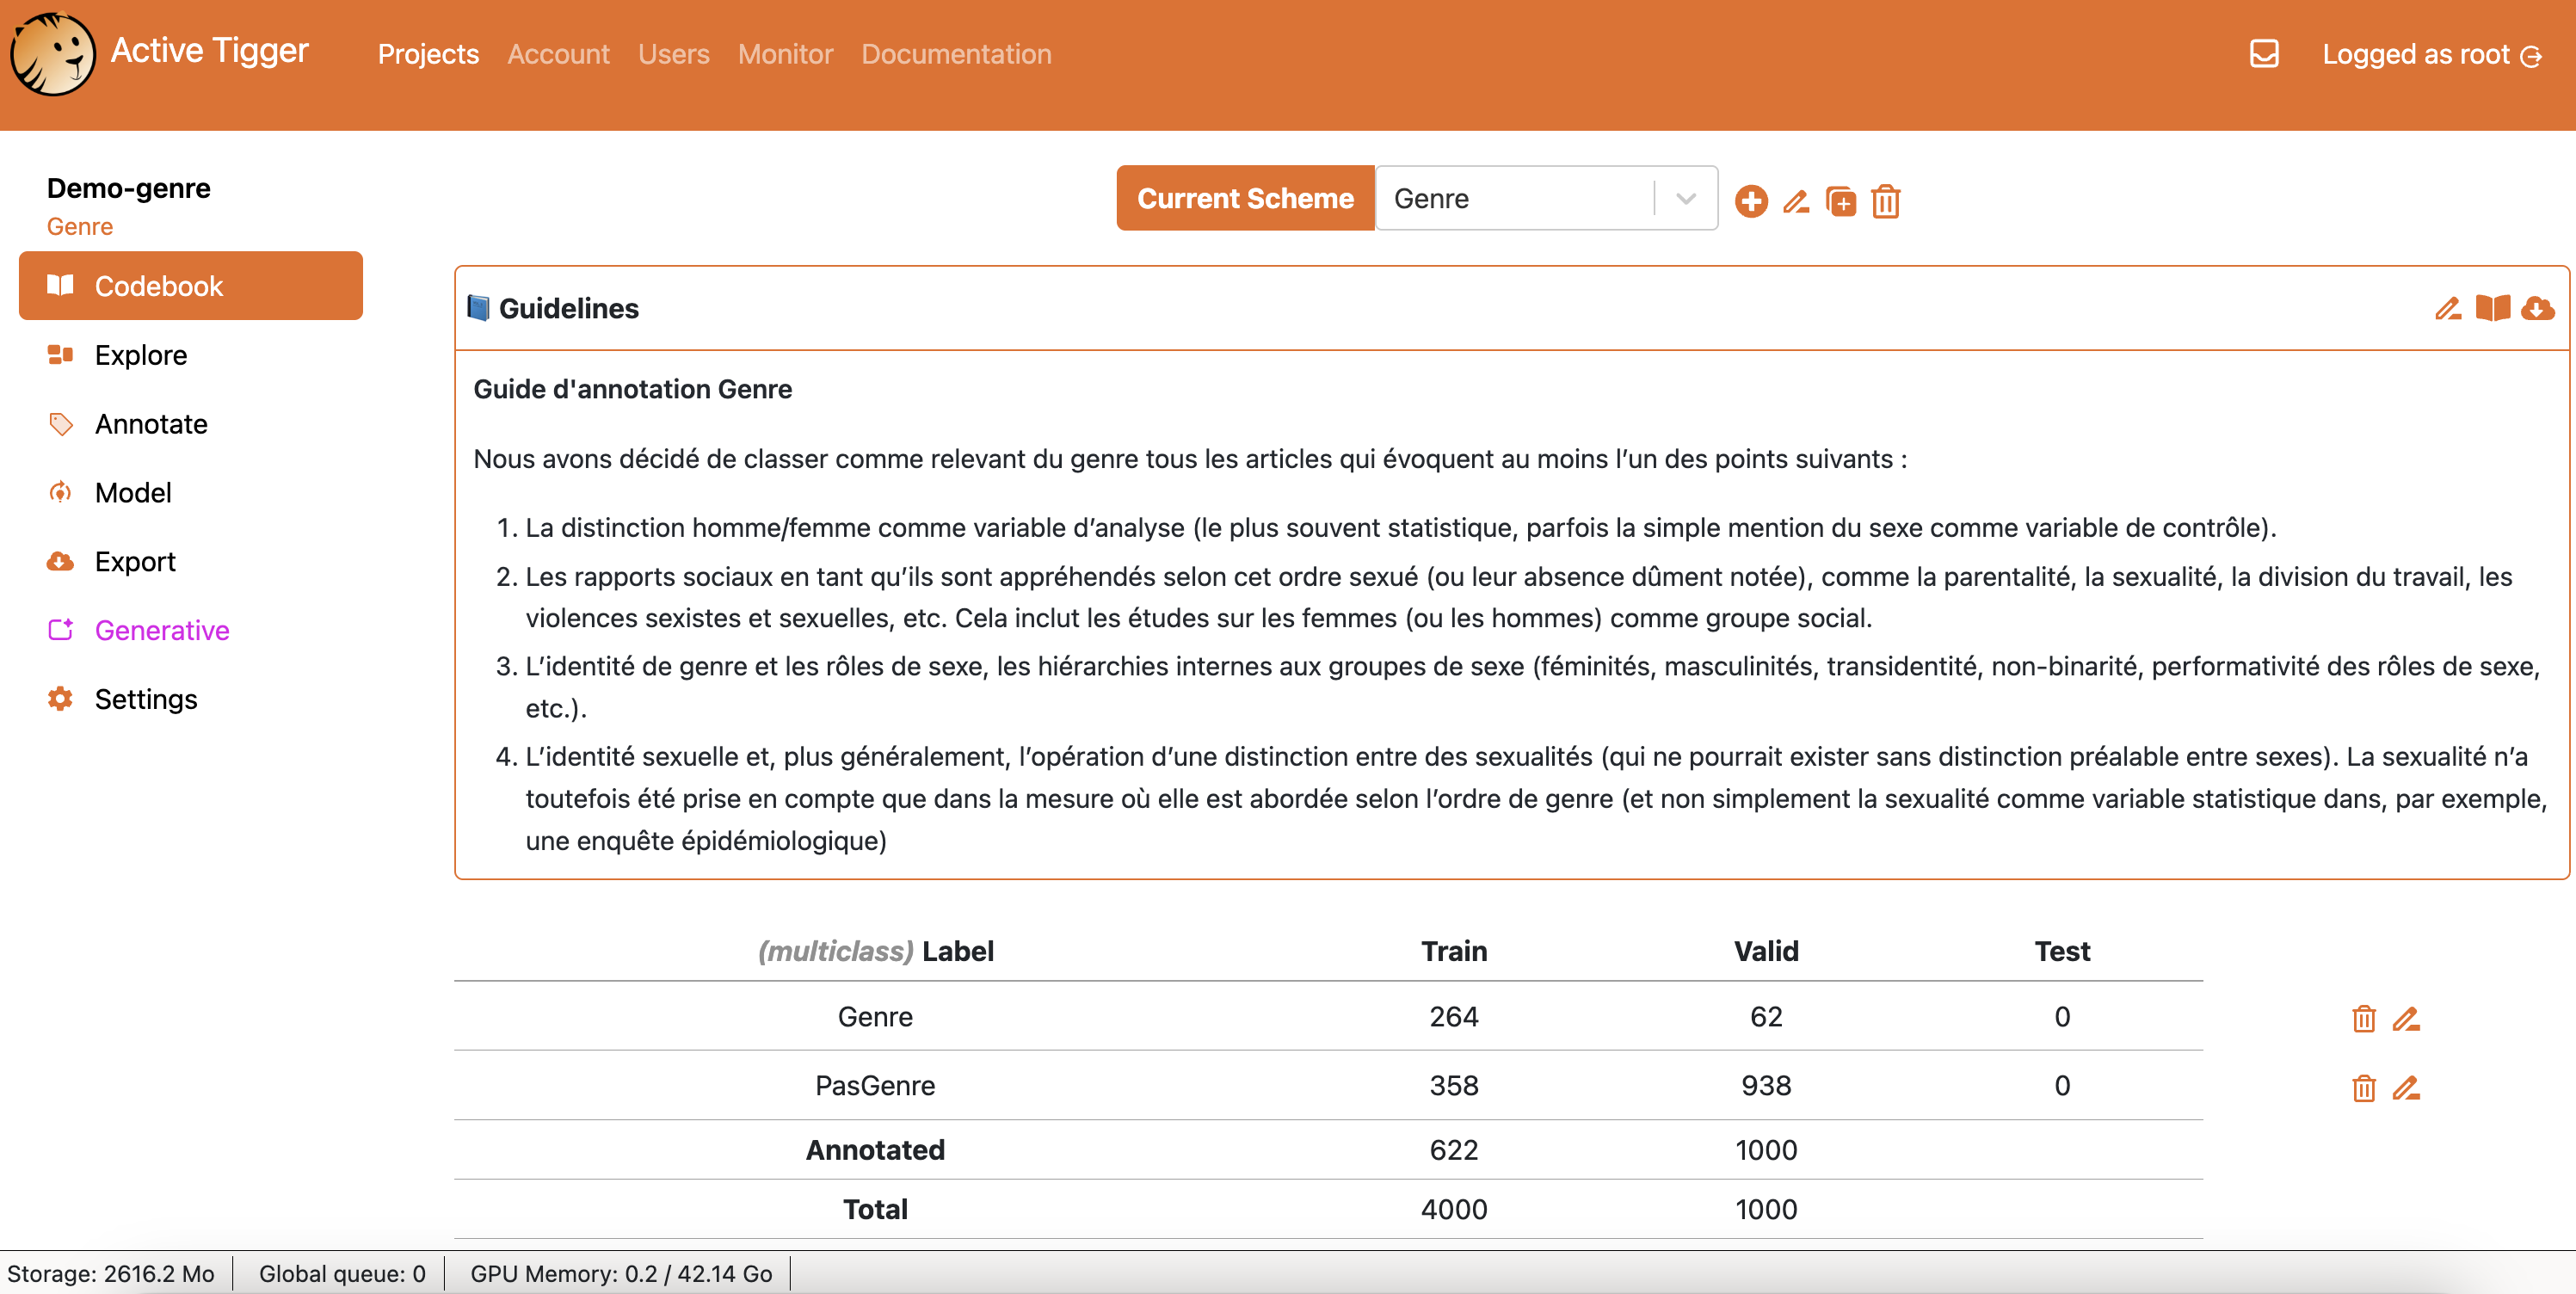Go to the Account page
The width and height of the screenshot is (2576, 1294).
pos(558,54)
